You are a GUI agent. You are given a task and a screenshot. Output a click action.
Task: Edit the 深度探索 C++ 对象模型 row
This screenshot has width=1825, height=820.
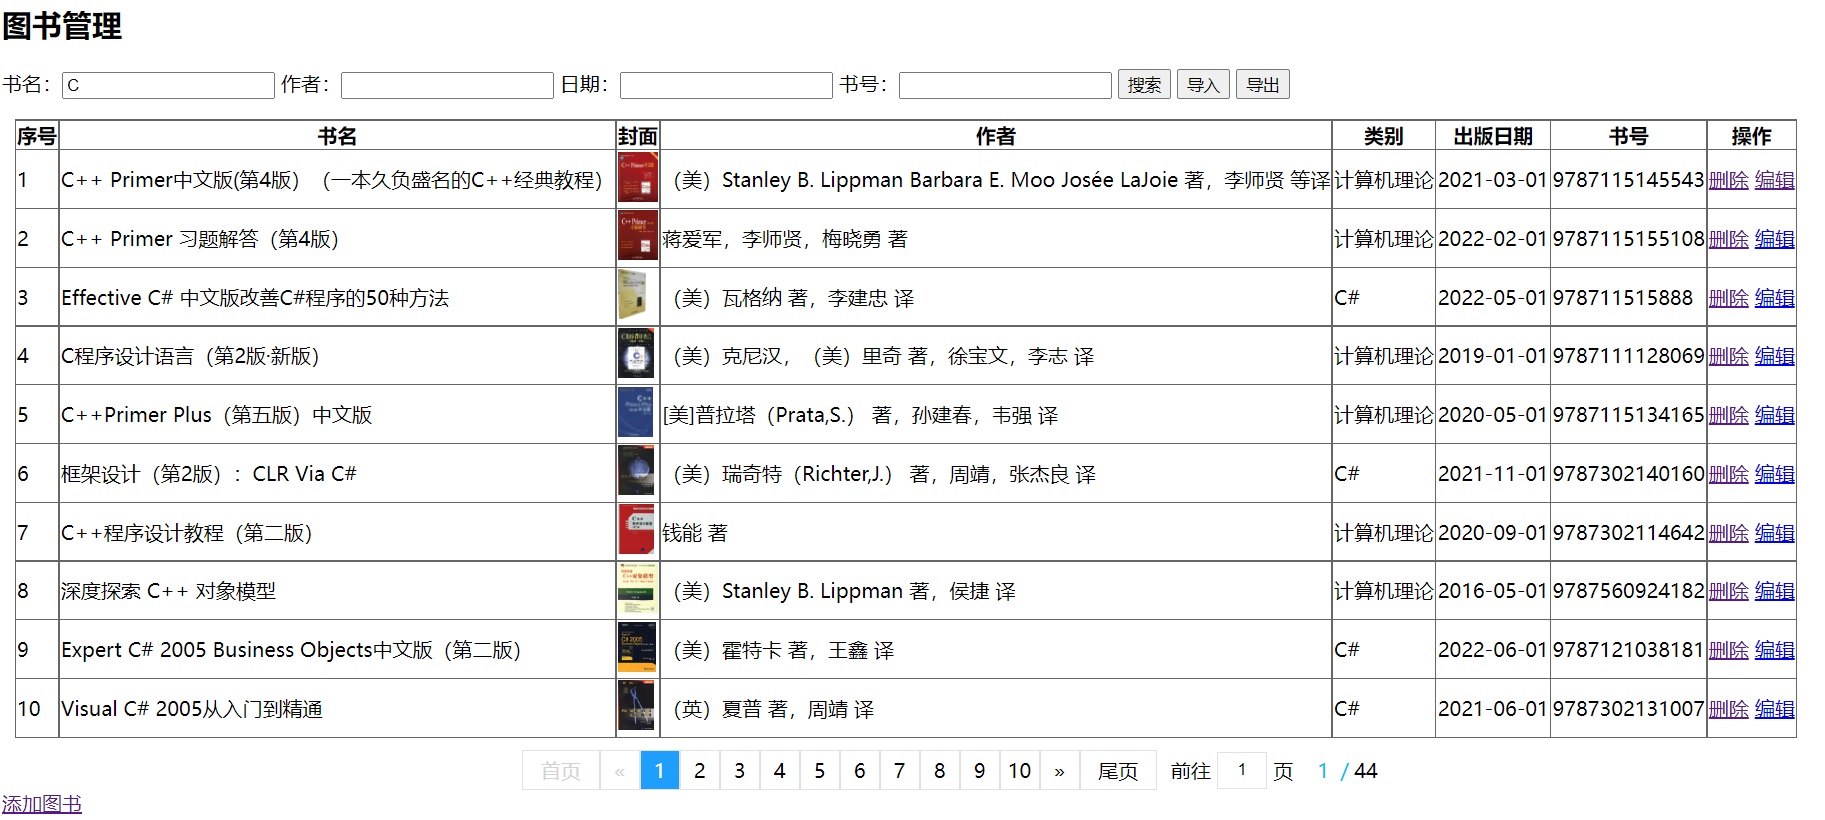[1775, 591]
